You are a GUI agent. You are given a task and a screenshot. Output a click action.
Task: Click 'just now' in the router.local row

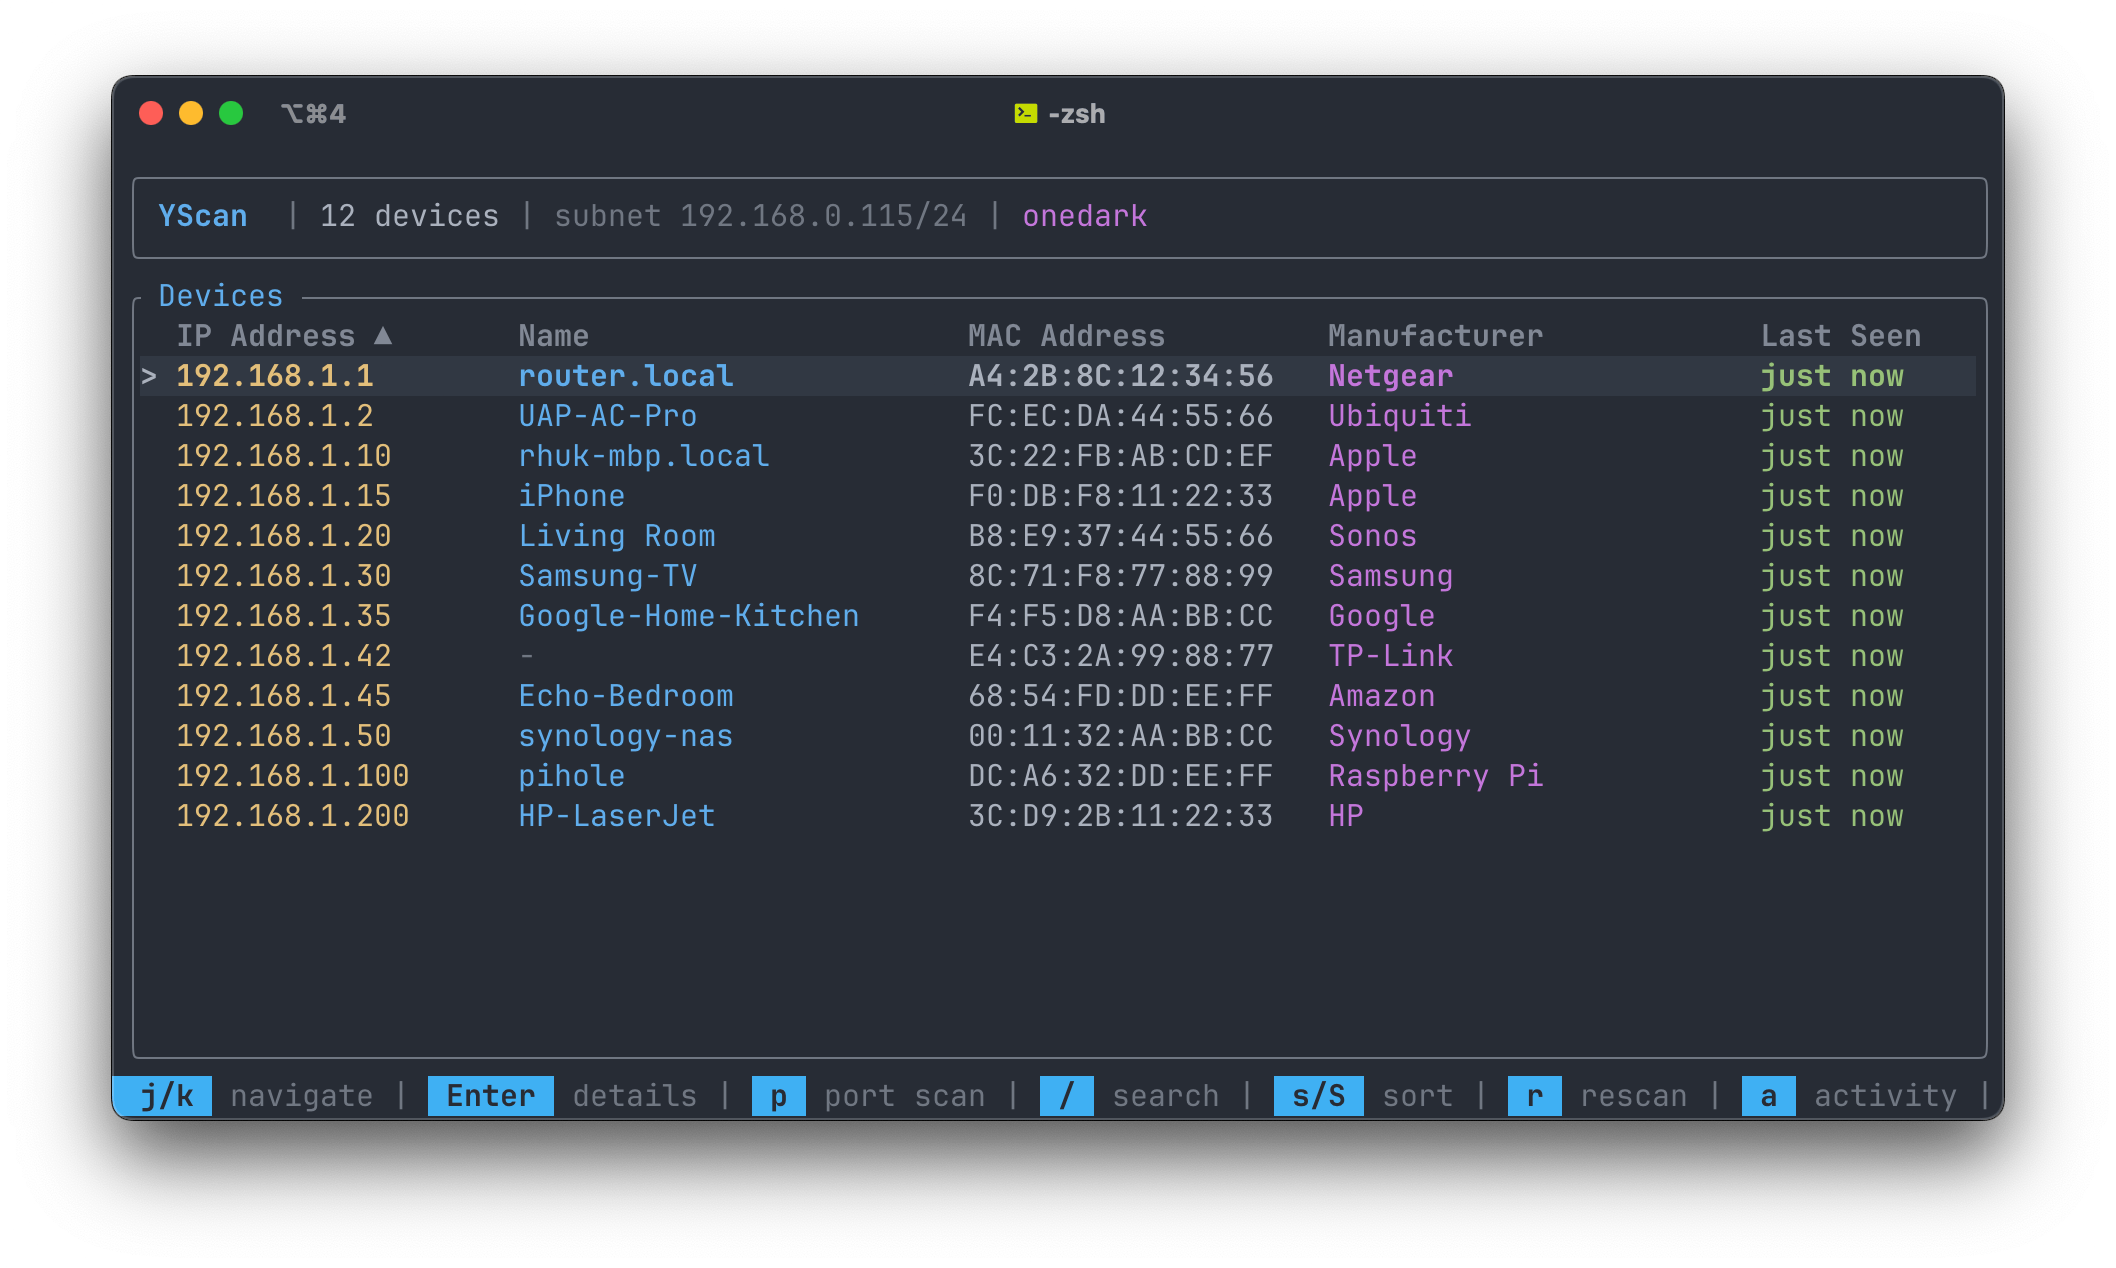(1832, 376)
